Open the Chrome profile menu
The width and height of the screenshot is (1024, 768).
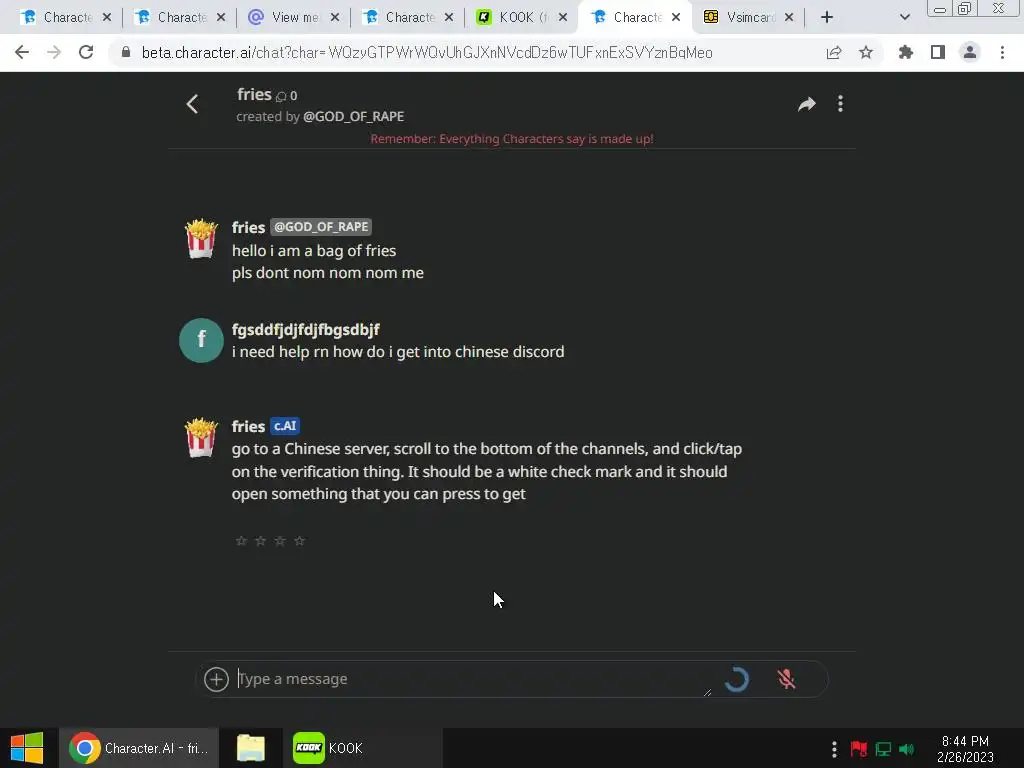pyautogui.click(x=970, y=52)
